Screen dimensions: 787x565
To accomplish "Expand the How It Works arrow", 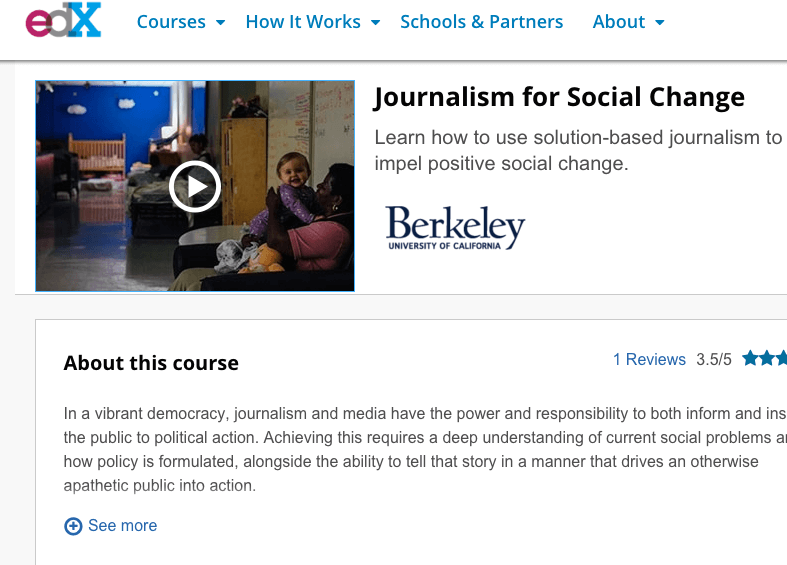I will [375, 22].
